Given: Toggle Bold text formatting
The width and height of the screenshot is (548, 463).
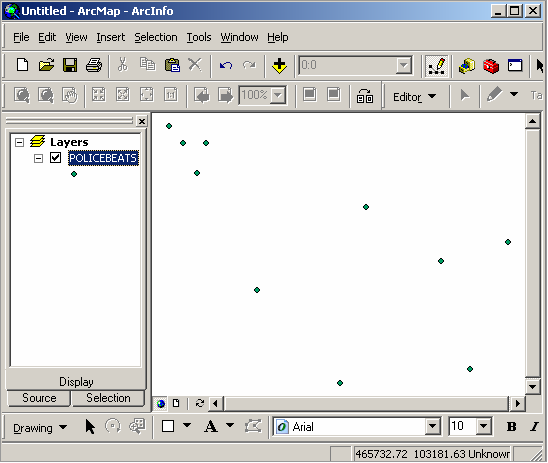Looking at the screenshot, I should [x=511, y=427].
